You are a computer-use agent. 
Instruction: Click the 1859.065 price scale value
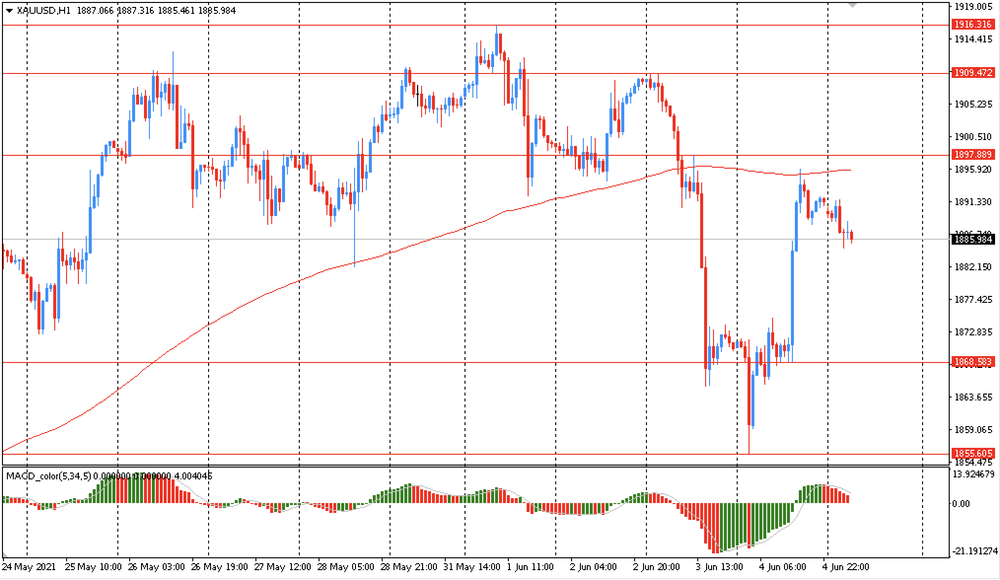point(973,430)
